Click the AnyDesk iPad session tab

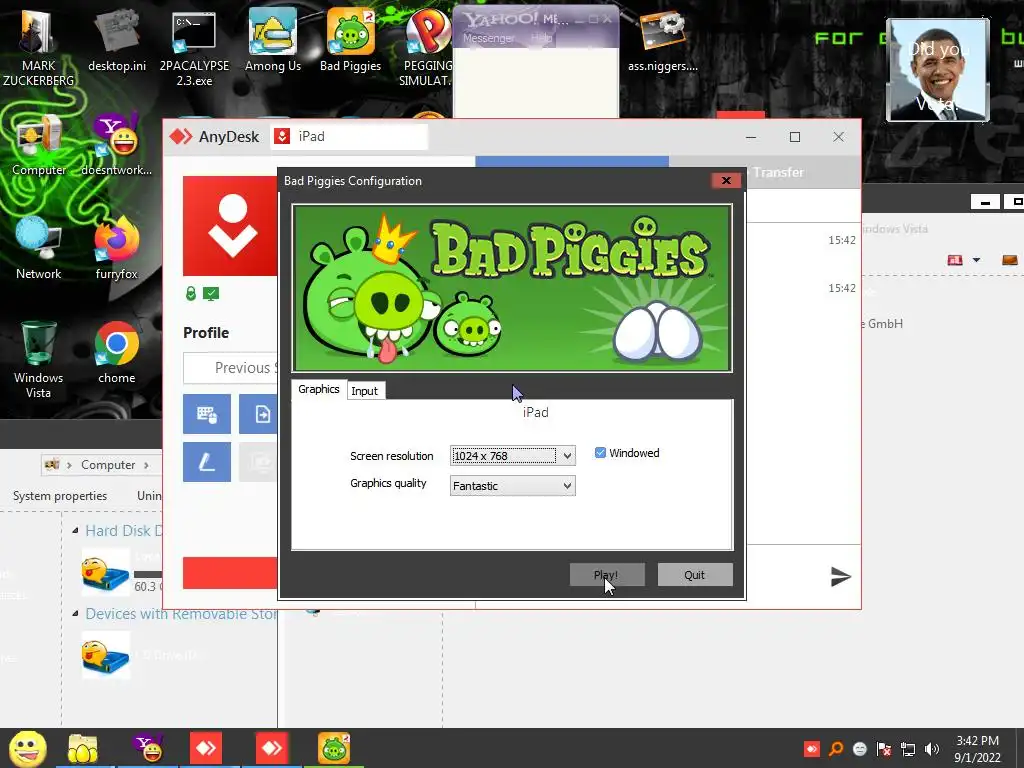349,136
